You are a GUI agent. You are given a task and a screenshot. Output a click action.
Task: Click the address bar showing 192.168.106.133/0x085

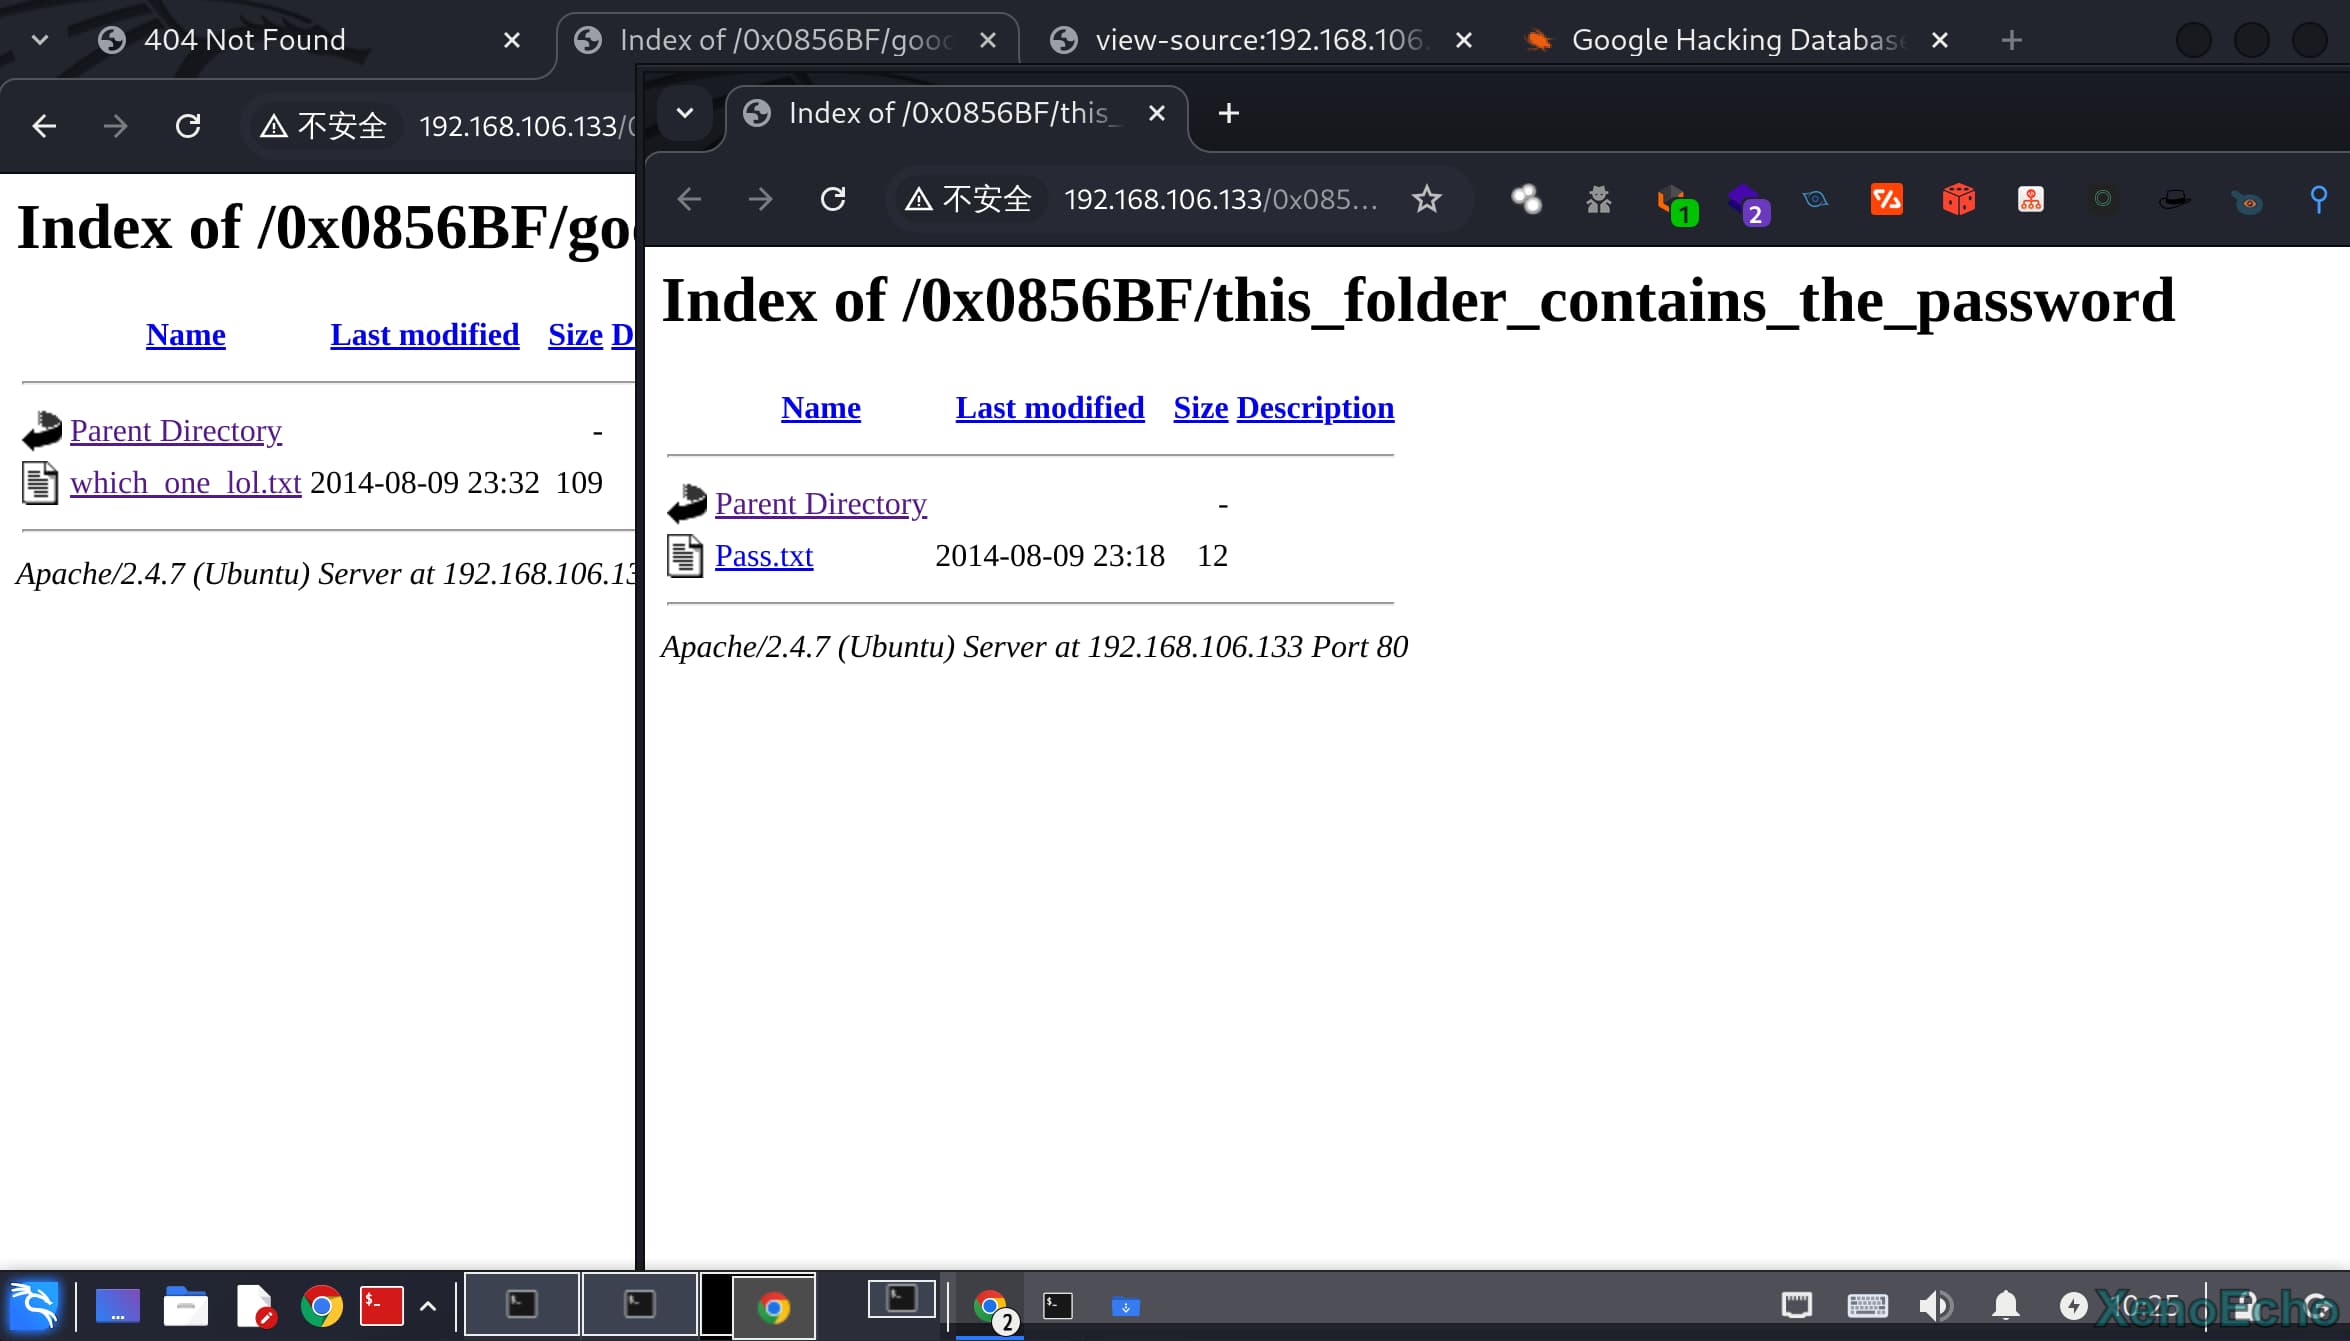(x=1220, y=199)
